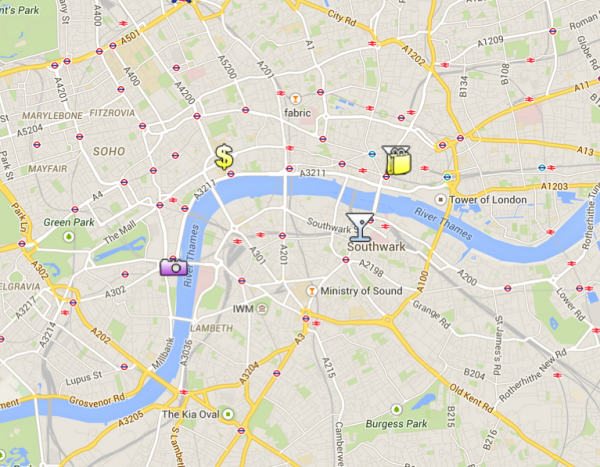Viewport: 600px width, 467px height.
Task: Select the yellow shopping bag marker
Action: point(397,160)
